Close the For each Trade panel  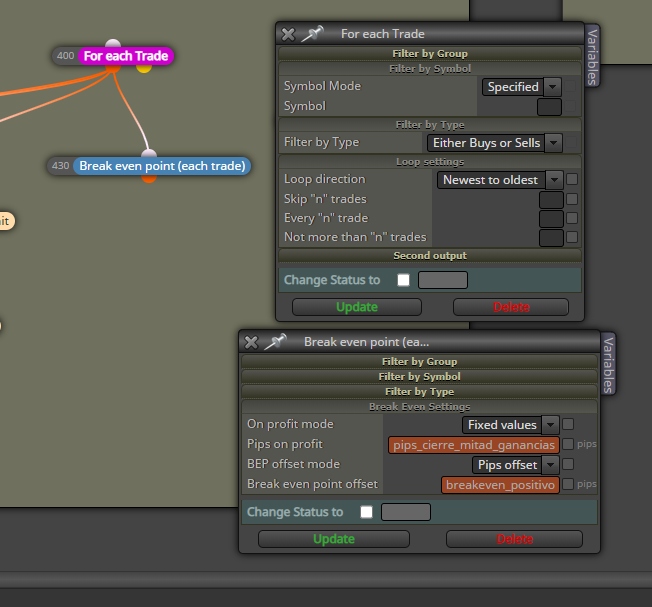[x=288, y=34]
